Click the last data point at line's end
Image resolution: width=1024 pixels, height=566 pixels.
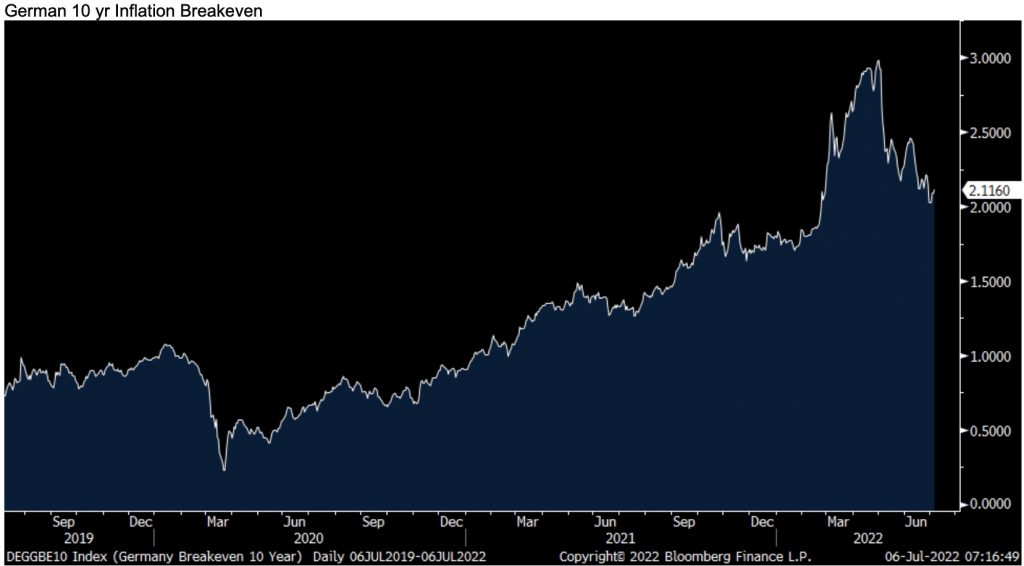point(934,190)
